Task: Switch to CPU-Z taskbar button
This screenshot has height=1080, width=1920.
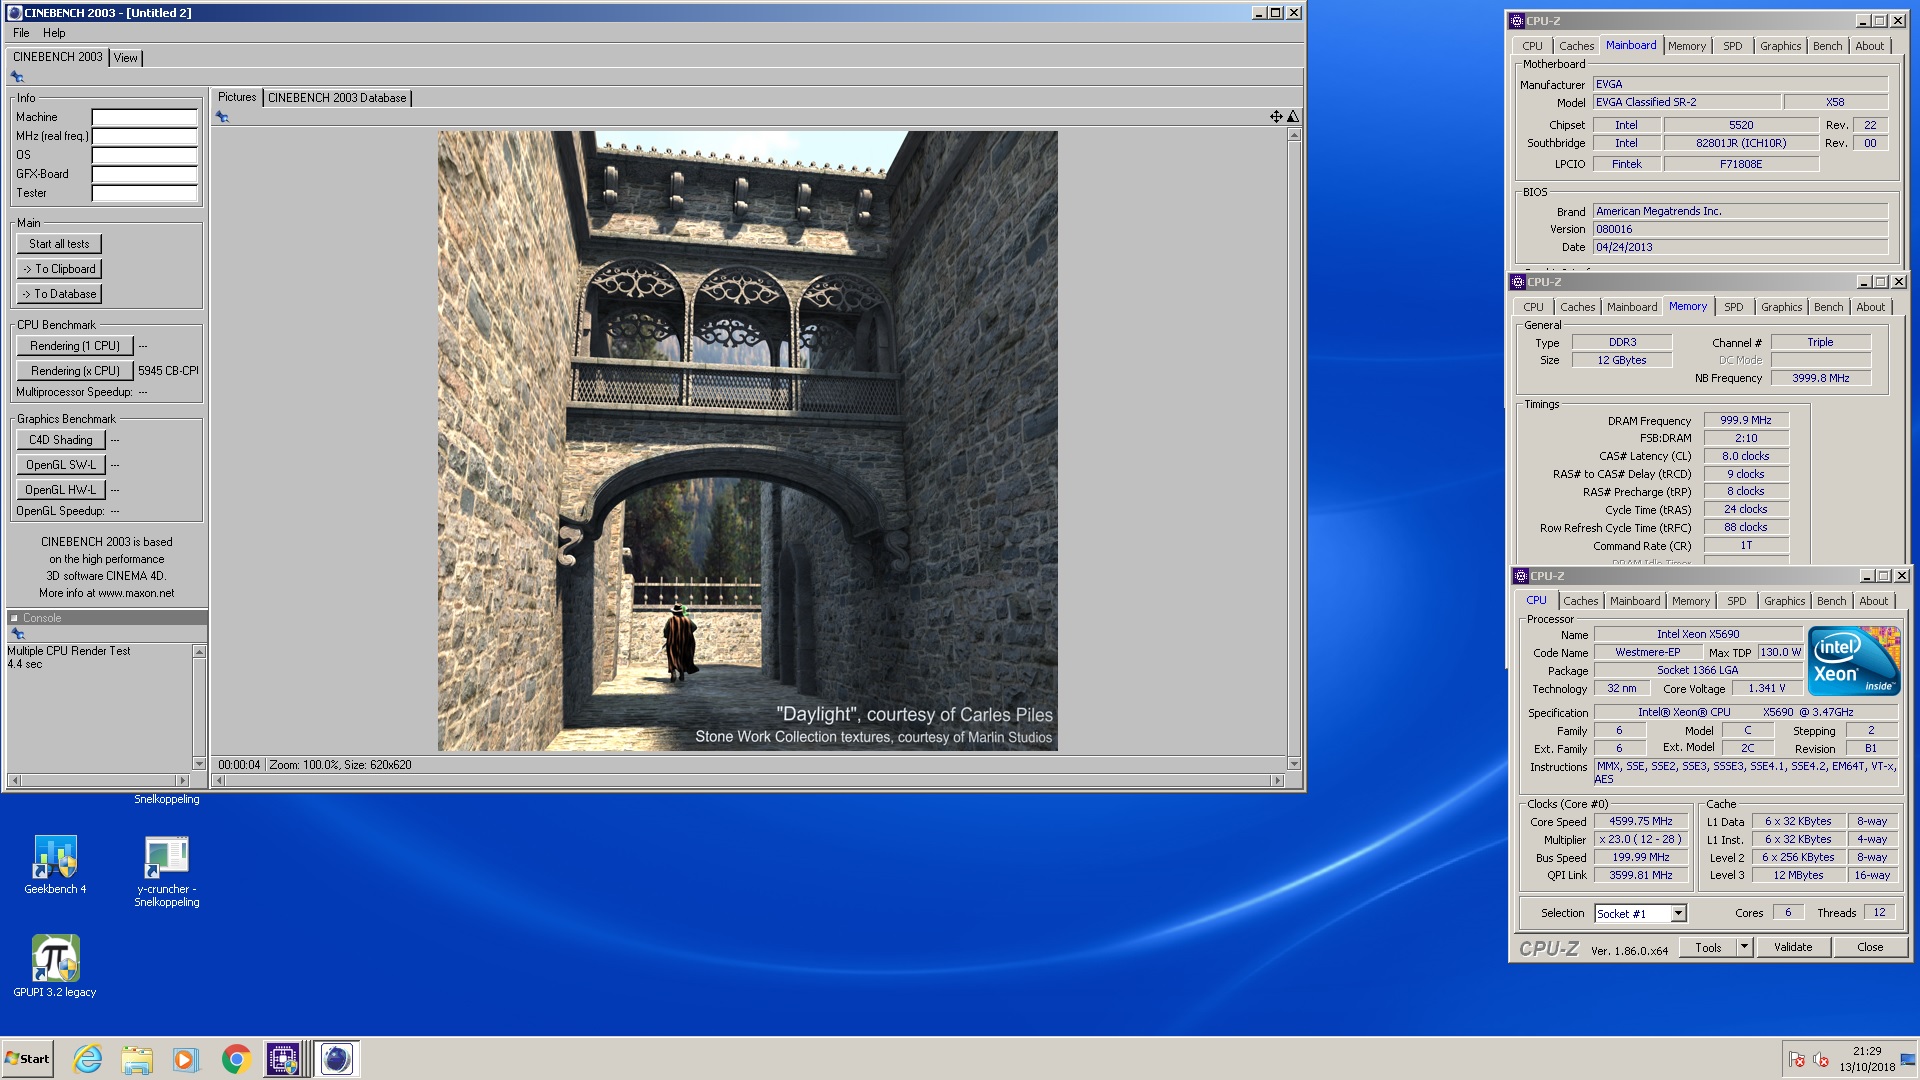Action: pos(284,1059)
